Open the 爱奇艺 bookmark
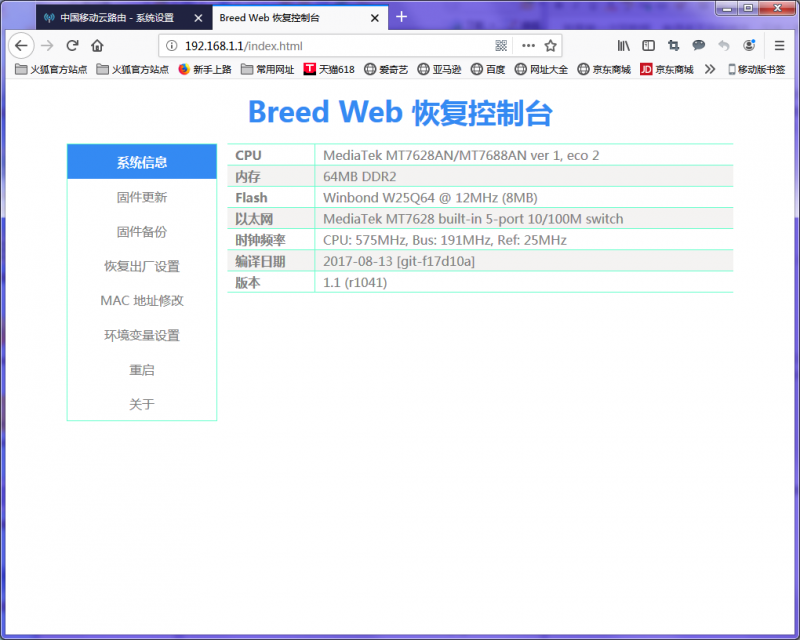The width and height of the screenshot is (800, 640). (386, 69)
